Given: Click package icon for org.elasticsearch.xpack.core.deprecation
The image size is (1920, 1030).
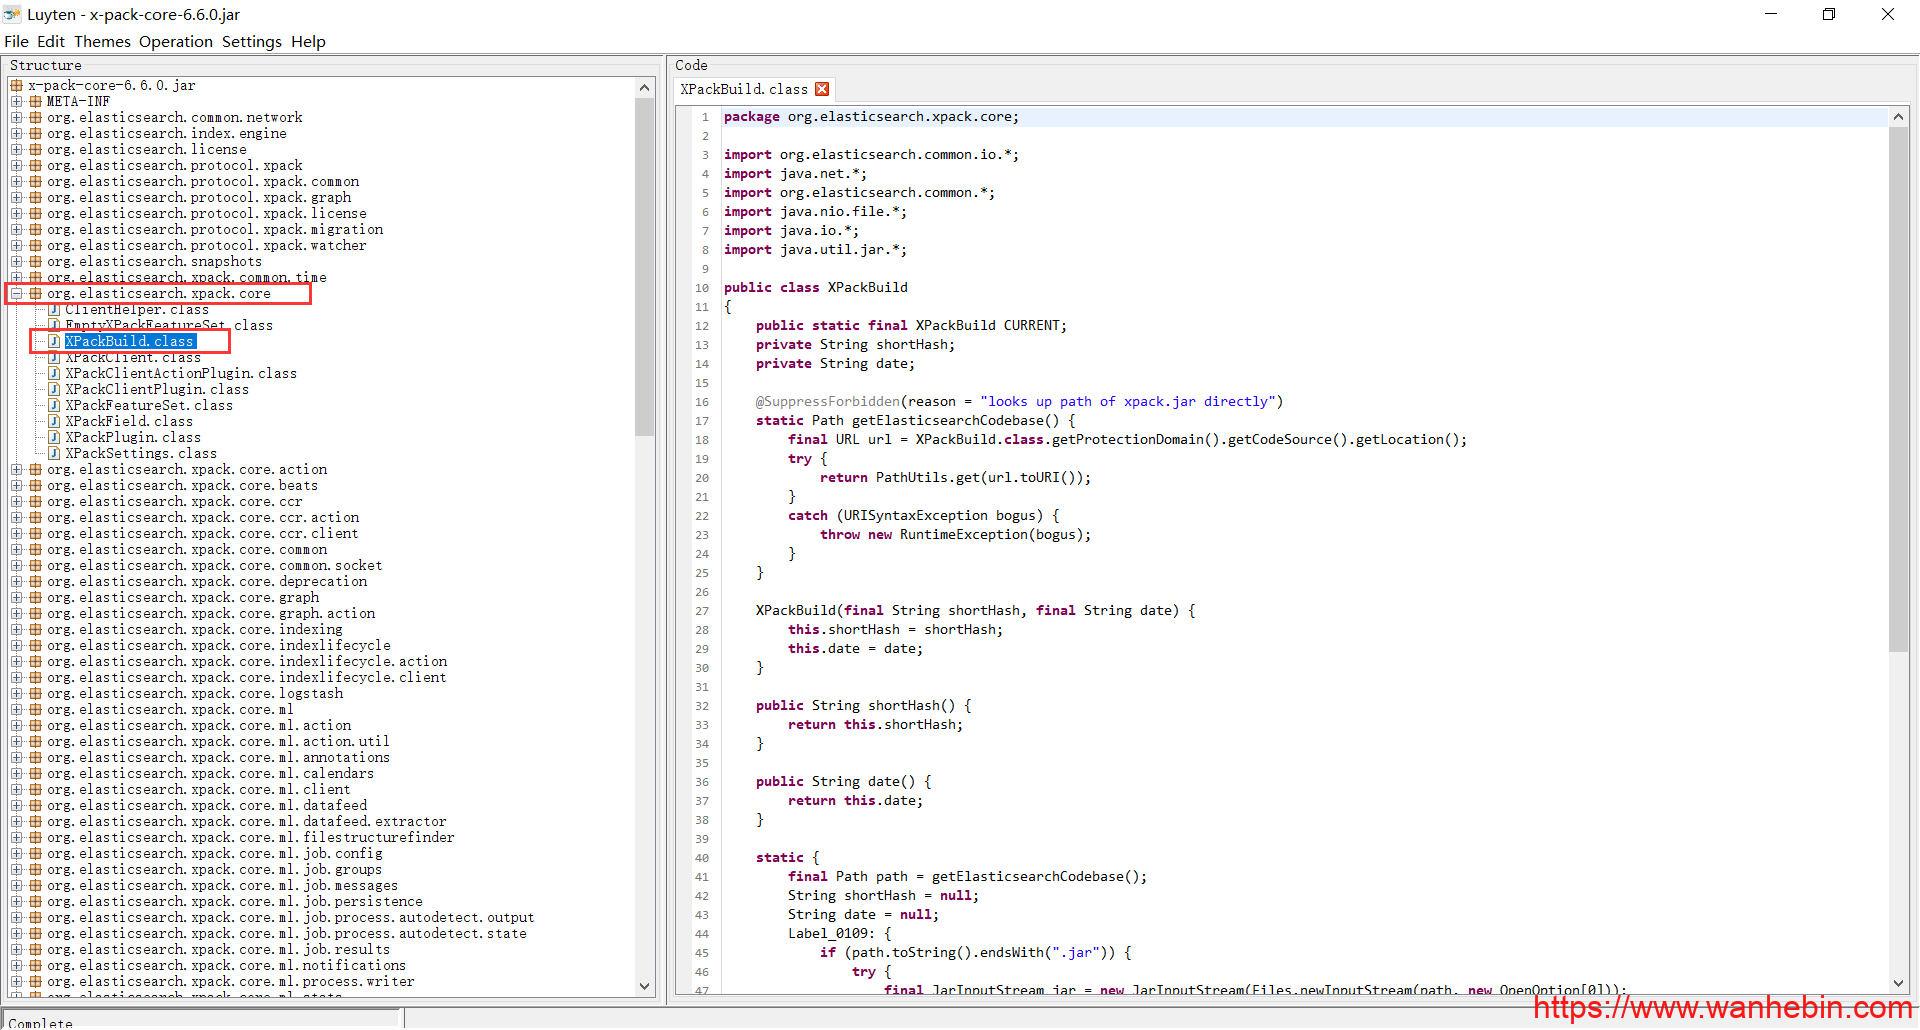Looking at the screenshot, I should pos(36,582).
